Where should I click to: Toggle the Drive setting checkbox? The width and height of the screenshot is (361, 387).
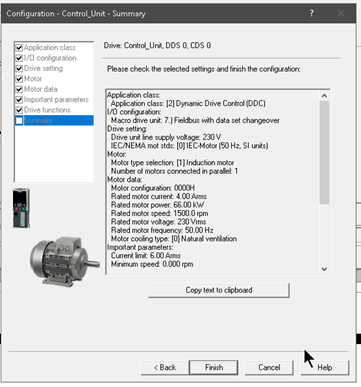point(19,69)
